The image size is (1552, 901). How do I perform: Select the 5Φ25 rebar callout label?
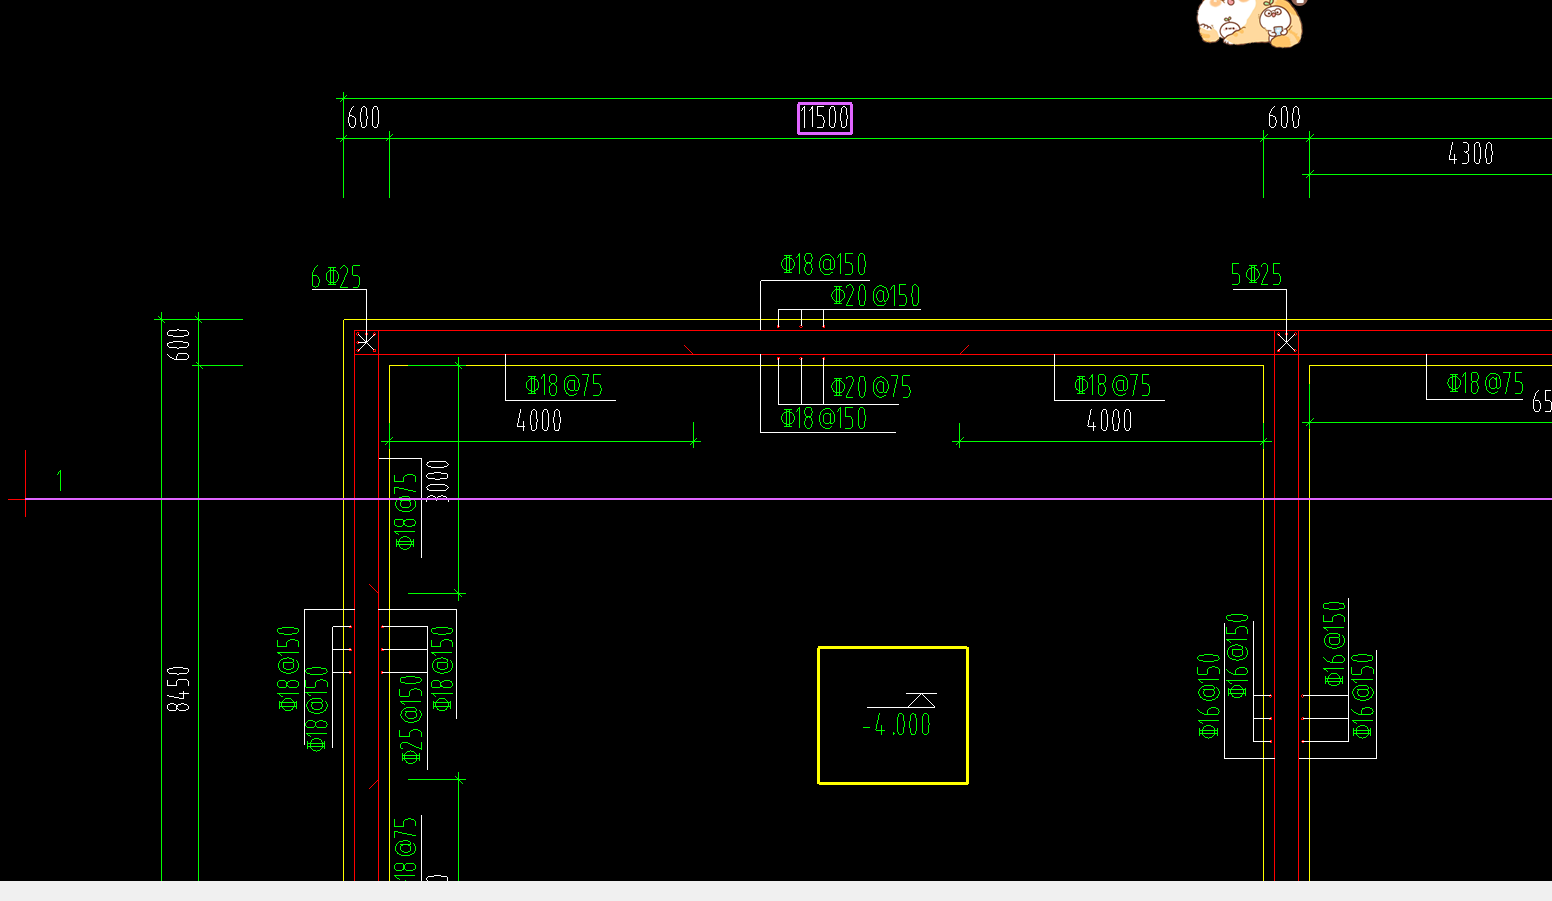[x=1256, y=275]
